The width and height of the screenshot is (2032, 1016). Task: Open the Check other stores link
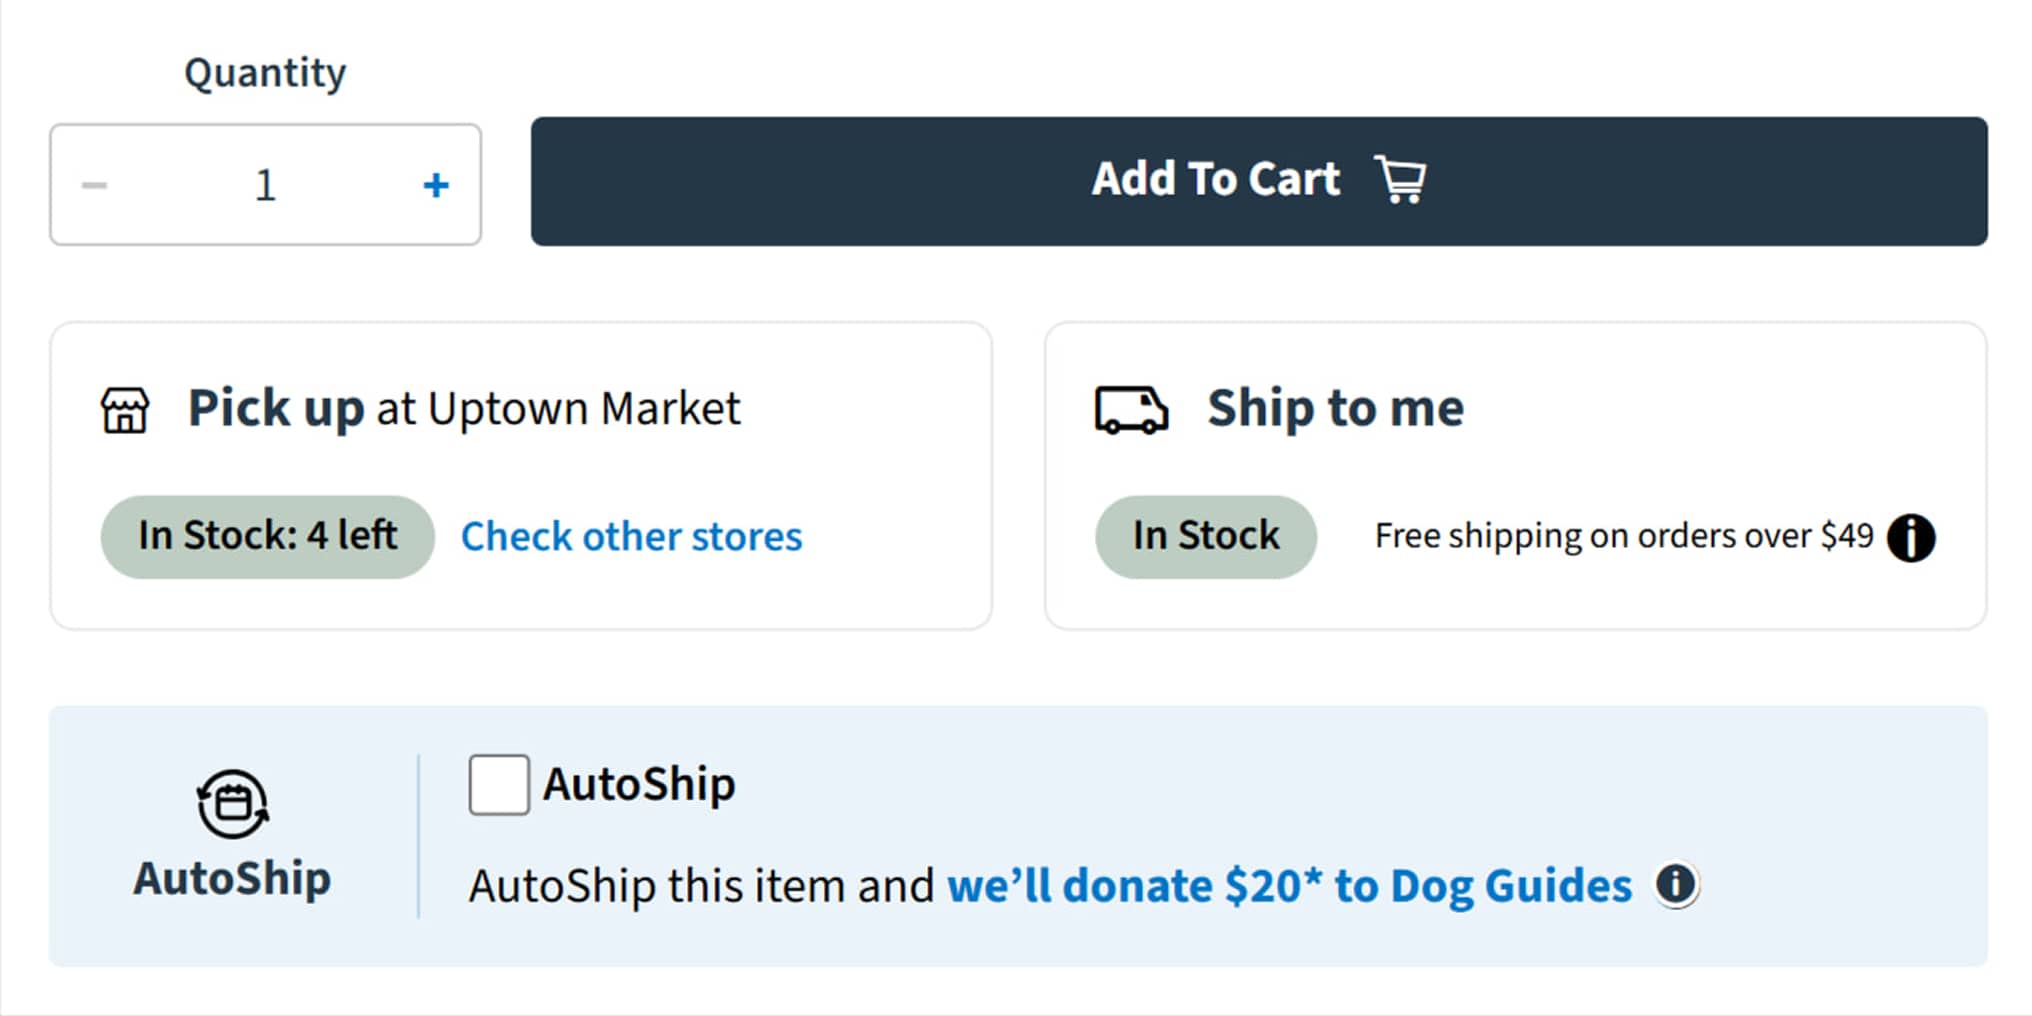tap(631, 537)
